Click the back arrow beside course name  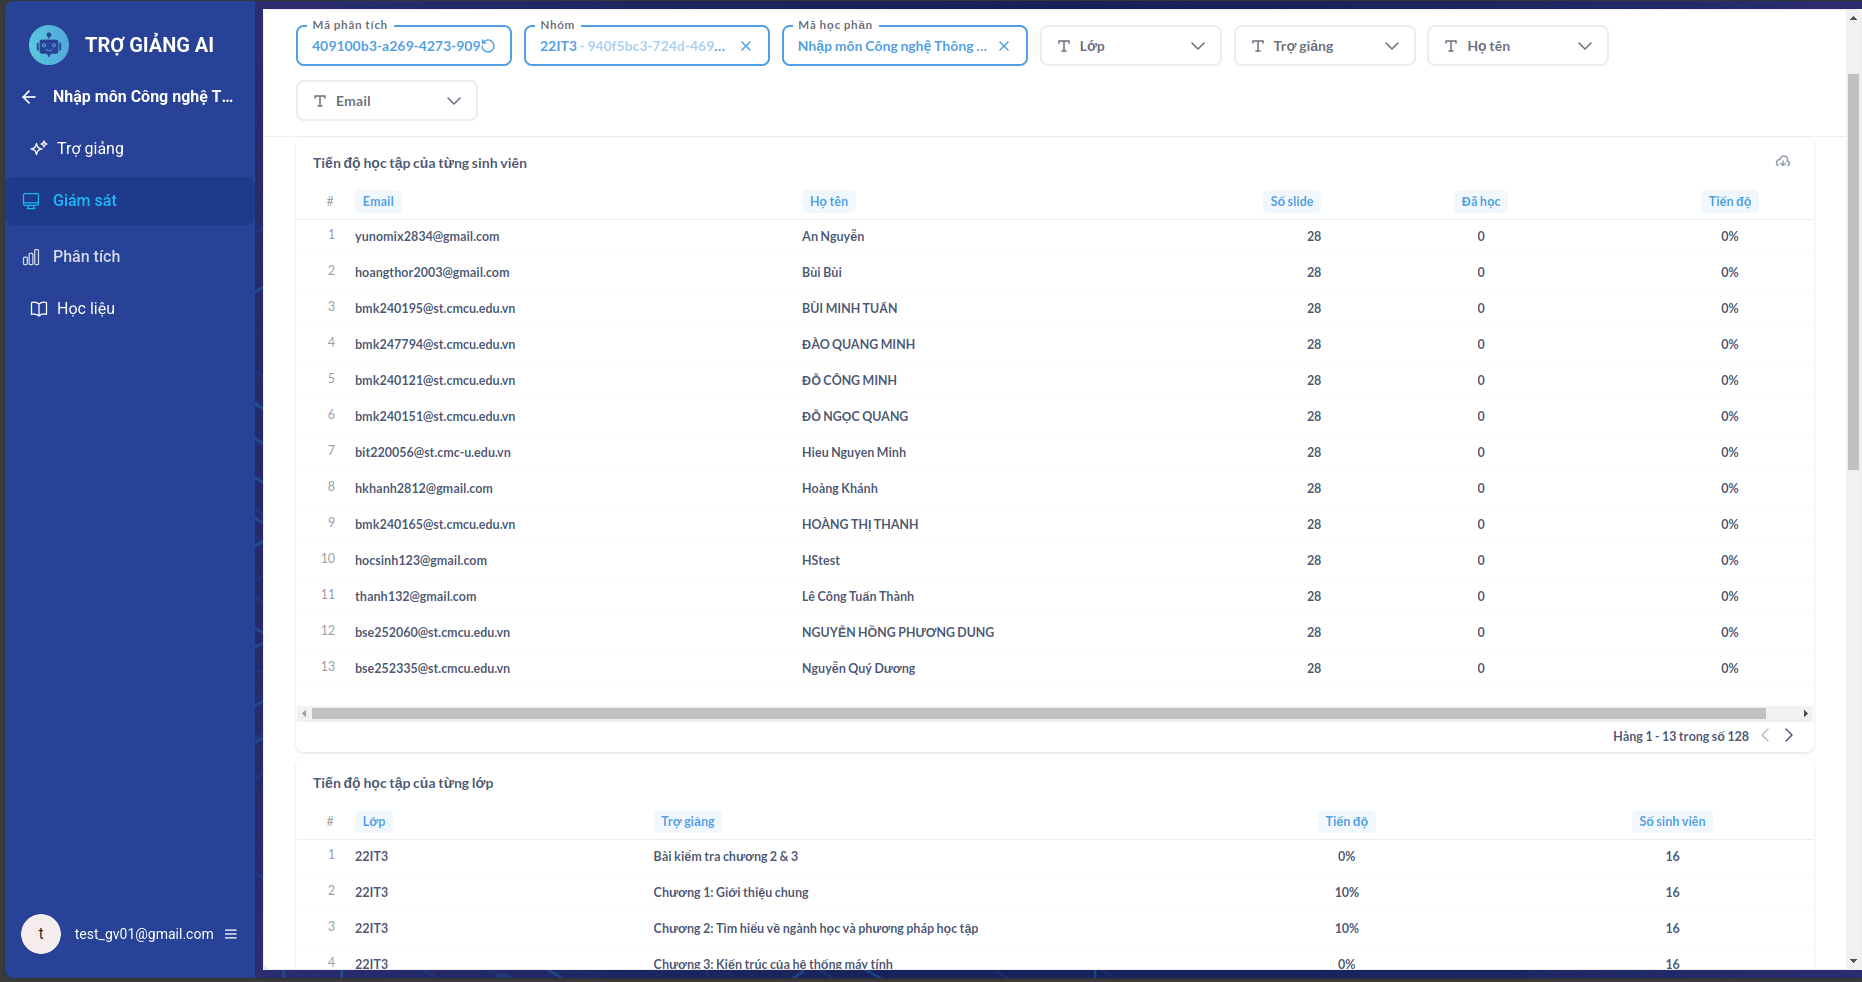29,97
